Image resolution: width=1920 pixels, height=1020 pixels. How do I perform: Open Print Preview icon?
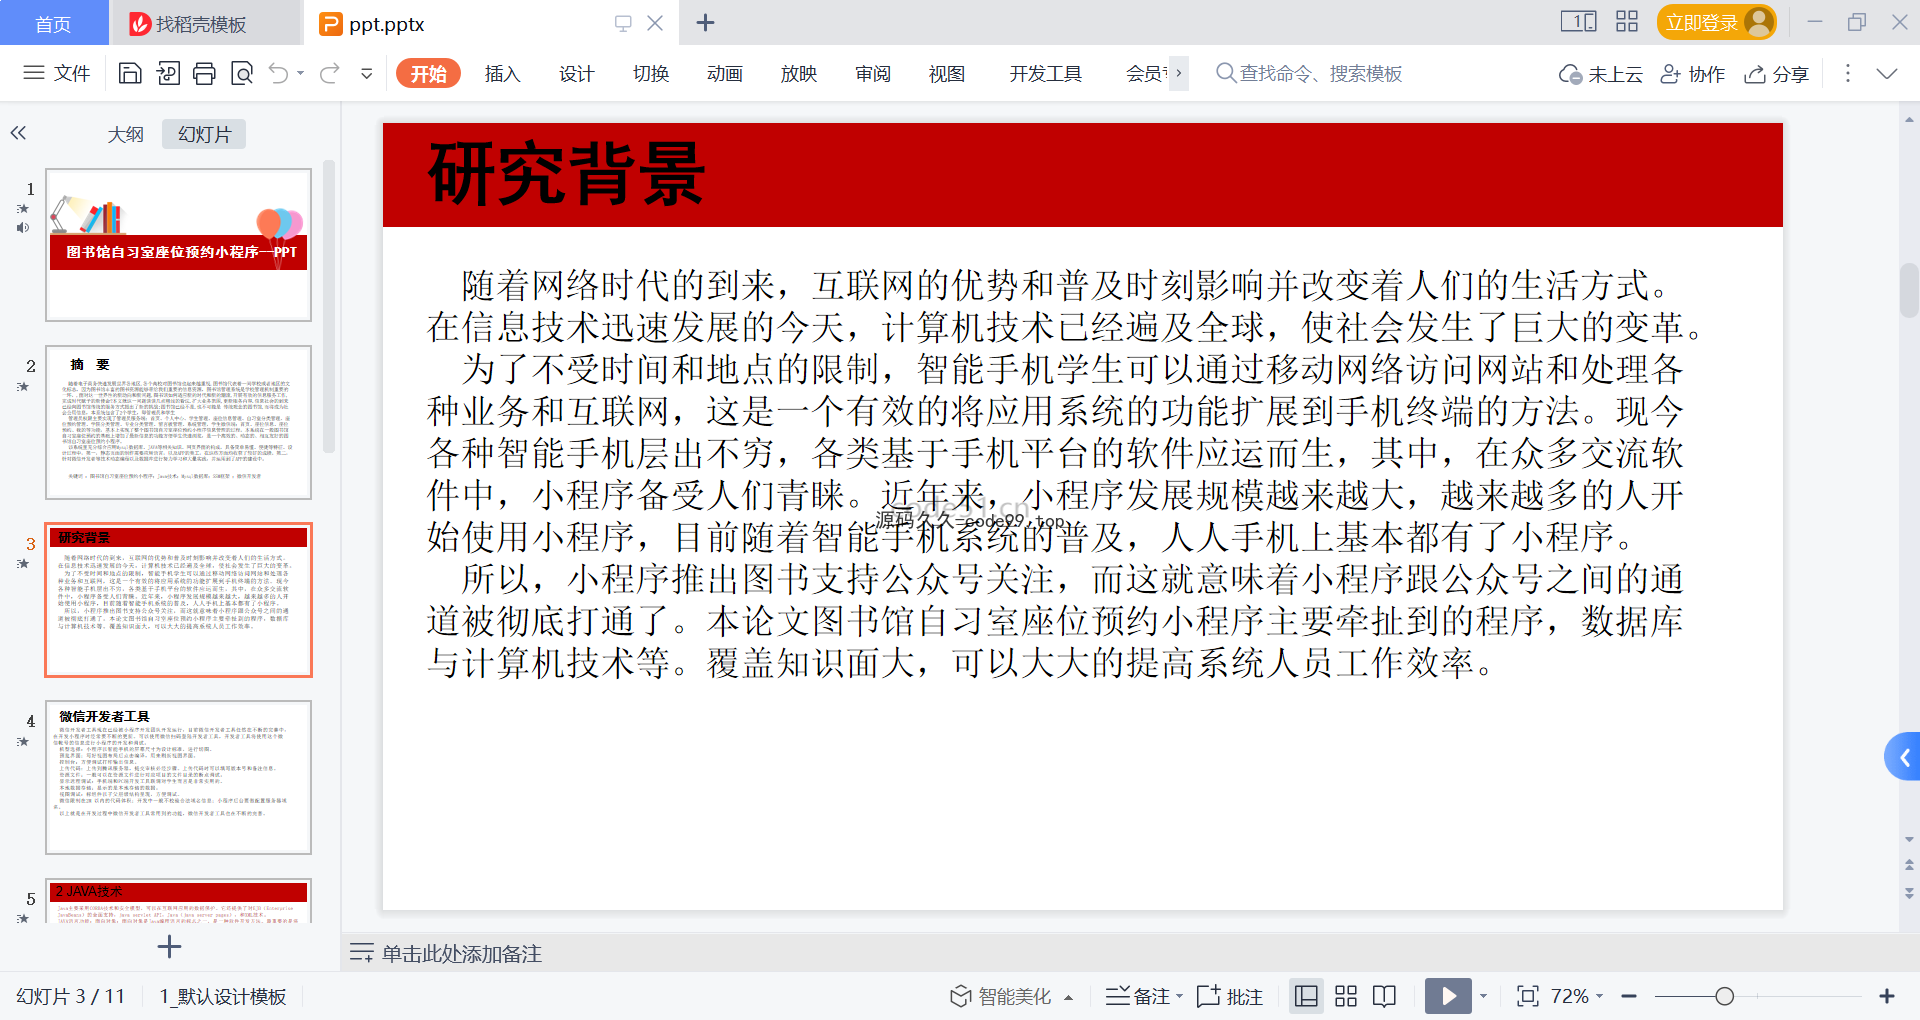[x=242, y=73]
